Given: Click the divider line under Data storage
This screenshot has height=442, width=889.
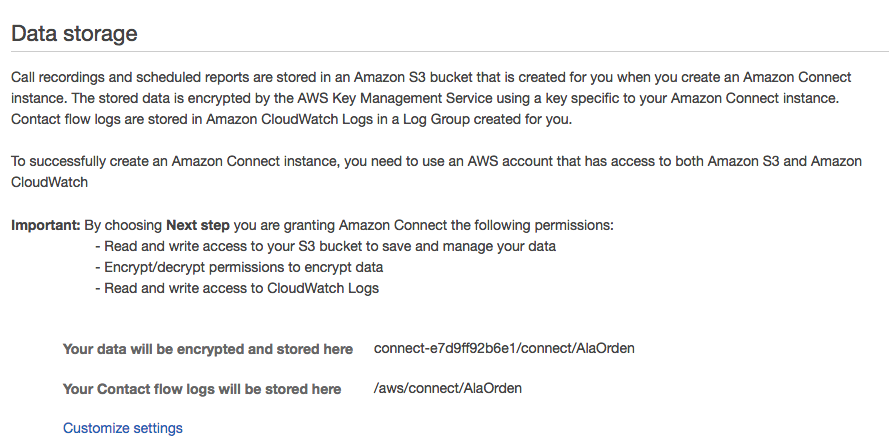Looking at the screenshot, I should click(444, 51).
